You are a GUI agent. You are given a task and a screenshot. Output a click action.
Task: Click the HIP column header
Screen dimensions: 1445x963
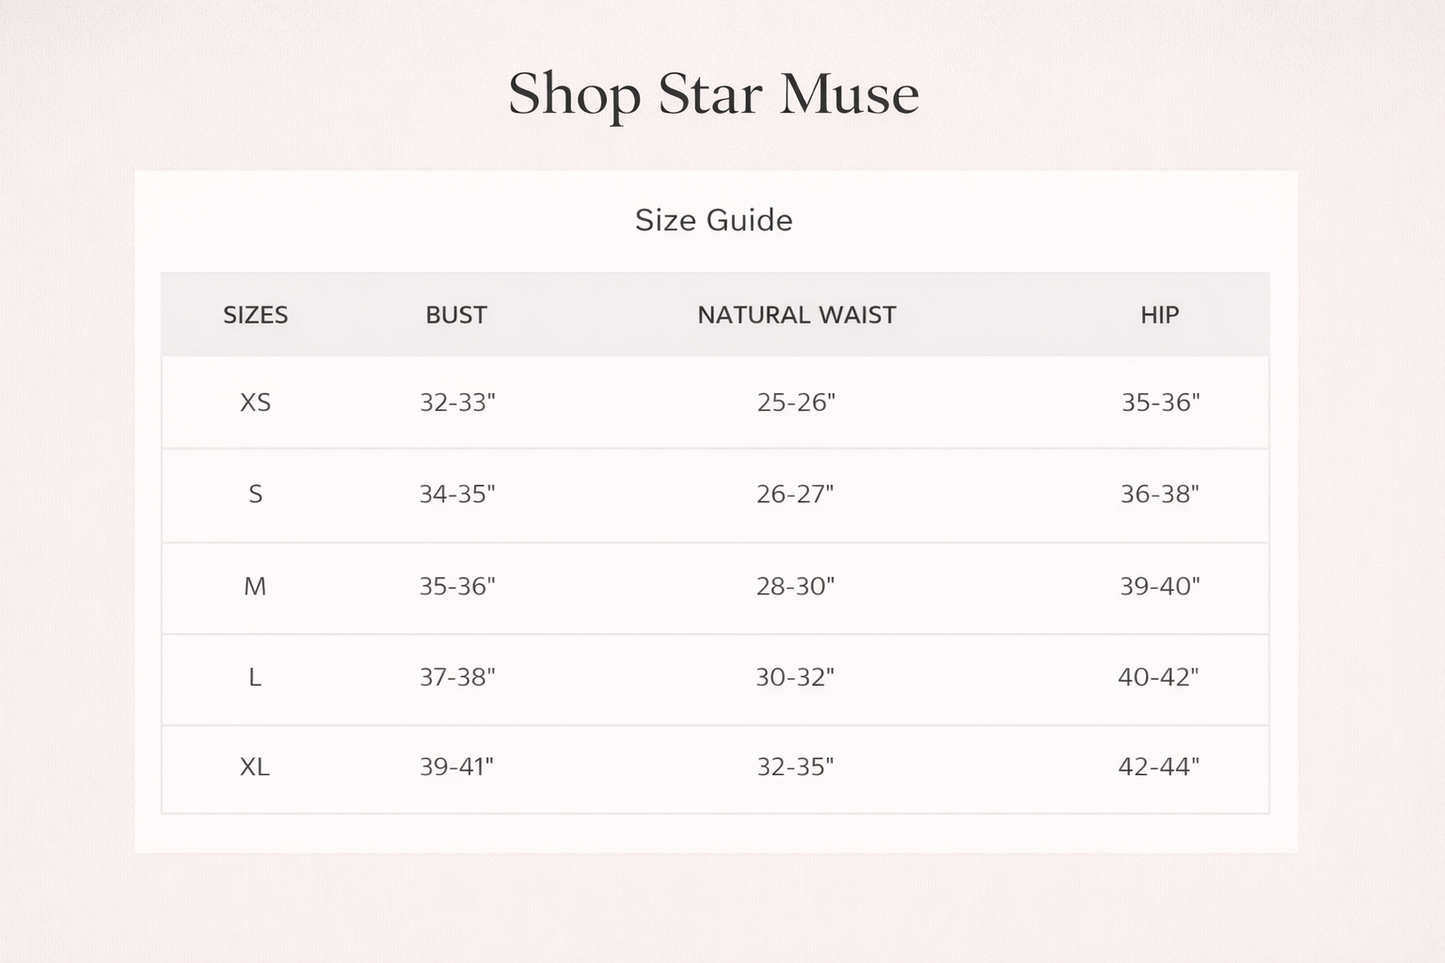[x=1160, y=315]
